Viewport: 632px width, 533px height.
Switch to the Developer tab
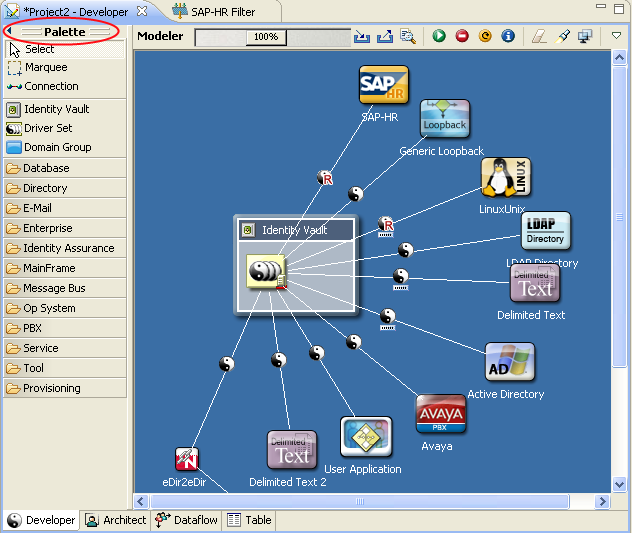coord(42,521)
